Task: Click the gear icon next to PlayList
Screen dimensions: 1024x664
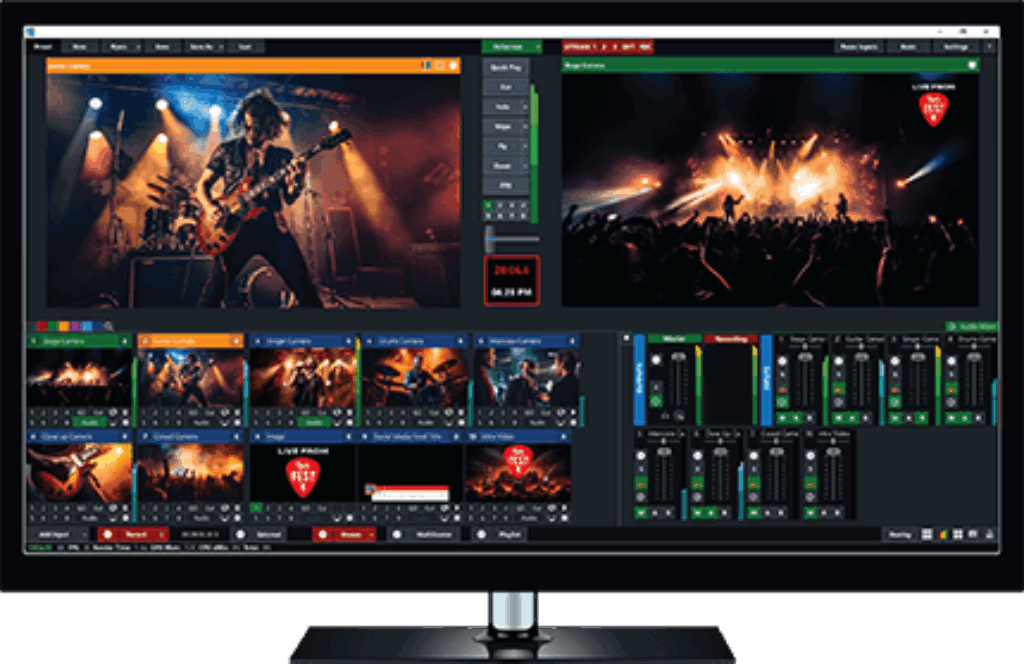Action: tap(481, 534)
